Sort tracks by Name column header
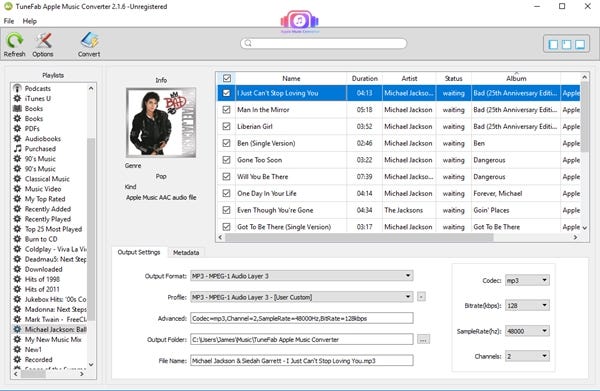 (x=291, y=78)
